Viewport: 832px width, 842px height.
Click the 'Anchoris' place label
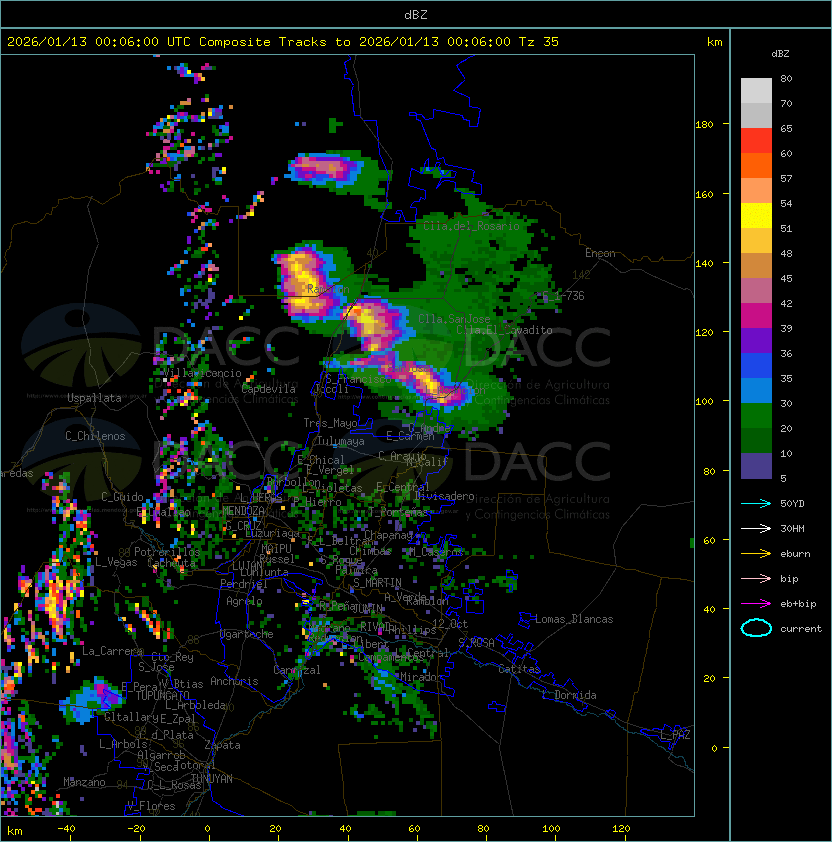tap(234, 681)
